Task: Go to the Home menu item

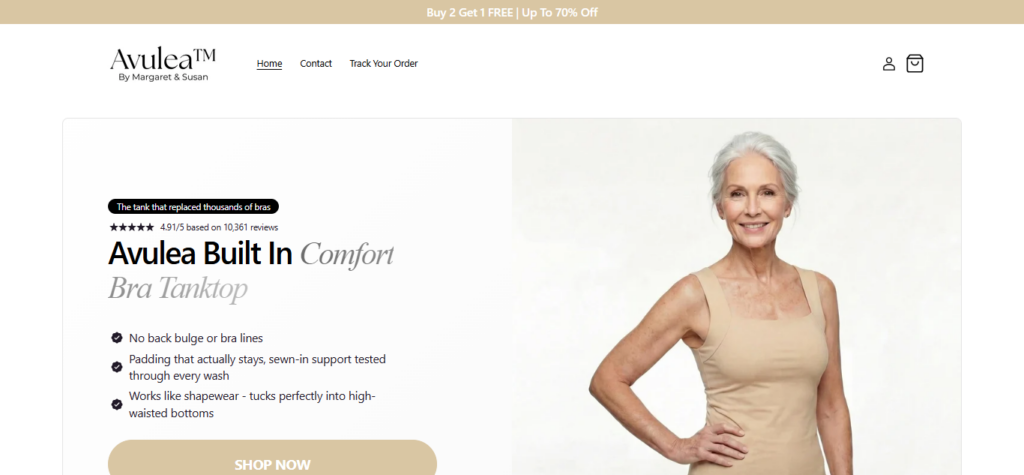Action: [269, 63]
